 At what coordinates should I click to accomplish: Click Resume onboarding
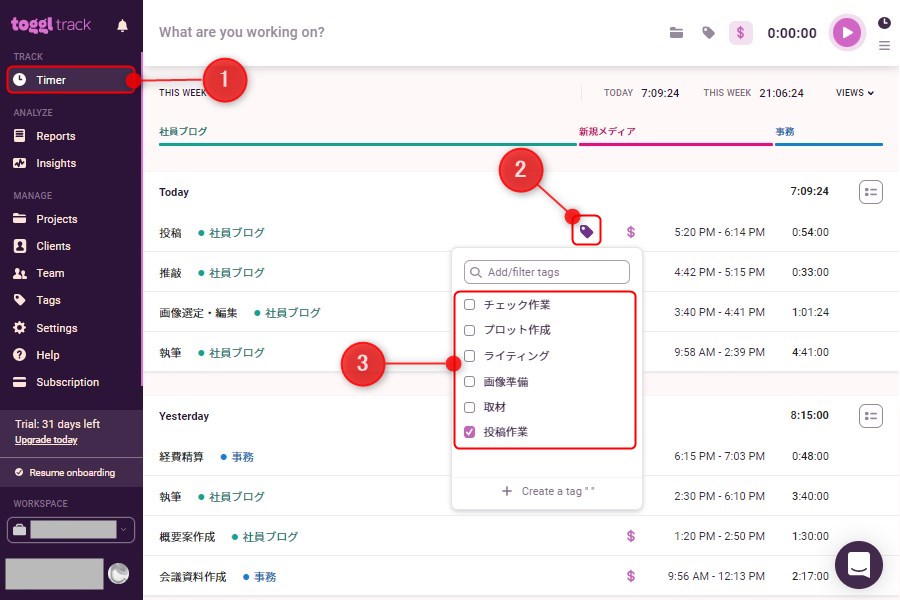(72, 473)
